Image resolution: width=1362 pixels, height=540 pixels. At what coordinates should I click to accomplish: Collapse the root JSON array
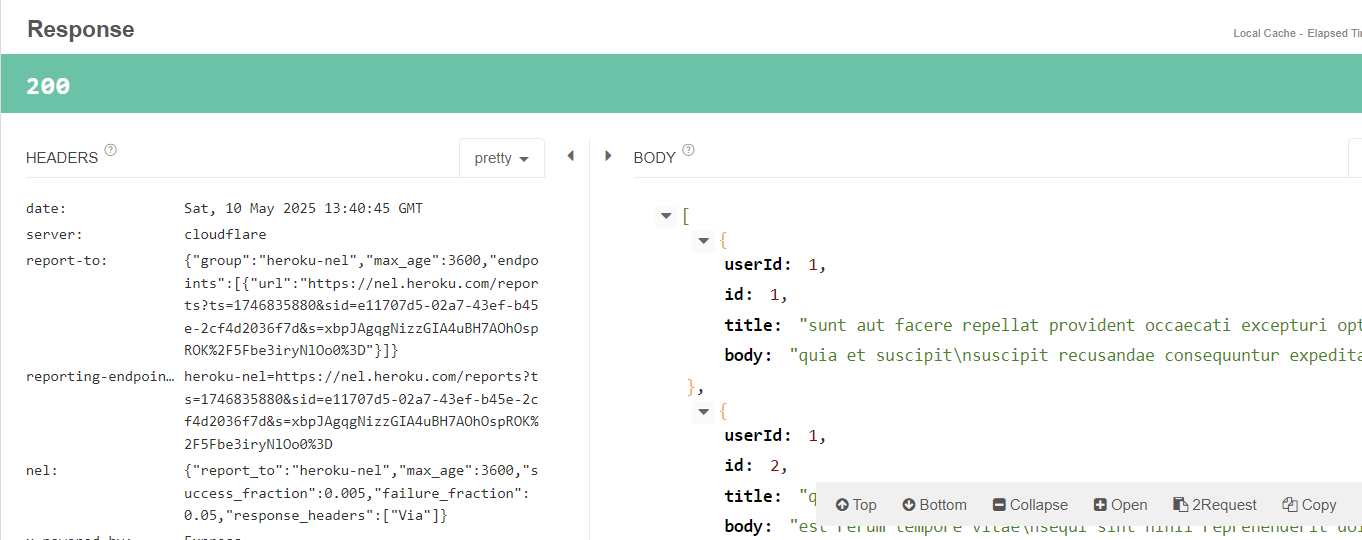(666, 215)
